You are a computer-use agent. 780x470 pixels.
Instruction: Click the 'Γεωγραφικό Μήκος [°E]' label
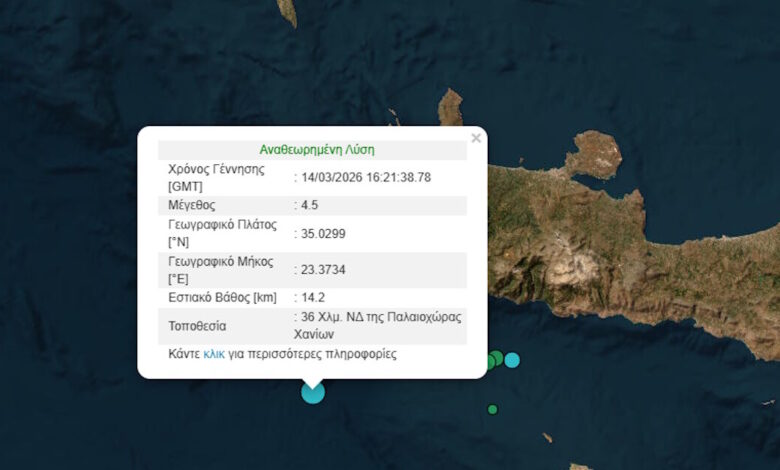click(x=220, y=270)
